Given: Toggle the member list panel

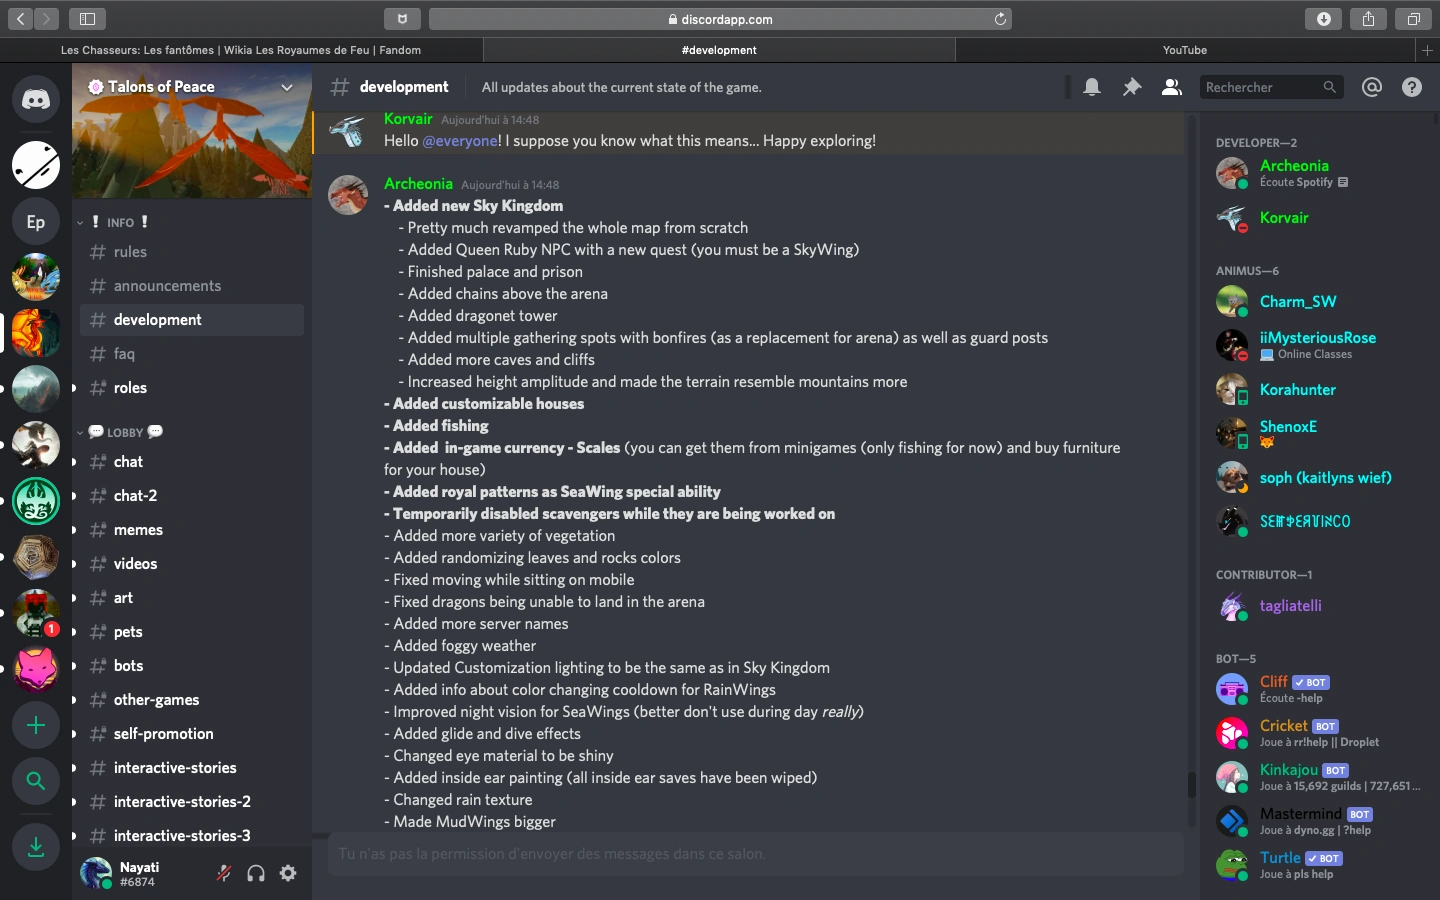Looking at the screenshot, I should (1171, 88).
